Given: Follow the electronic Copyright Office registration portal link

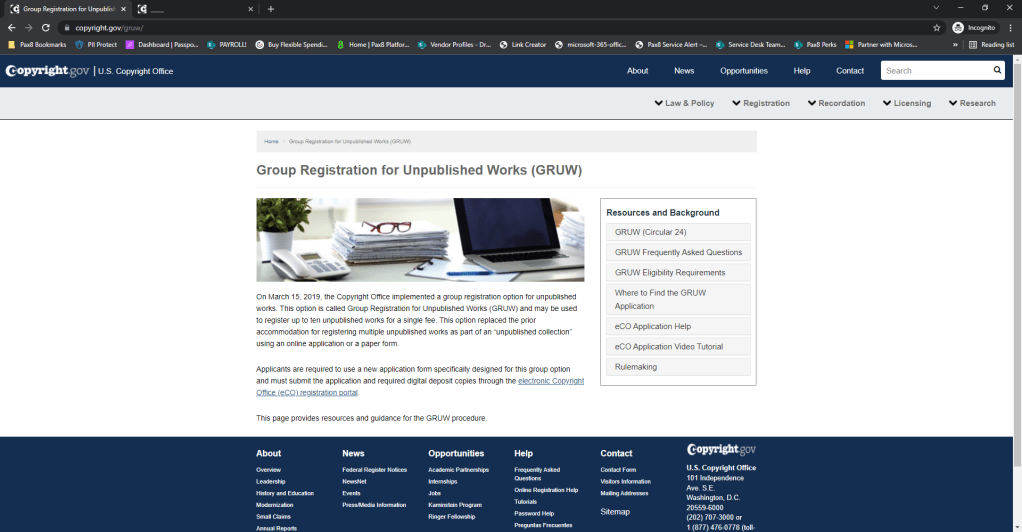Looking at the screenshot, I should pyautogui.click(x=550, y=381).
